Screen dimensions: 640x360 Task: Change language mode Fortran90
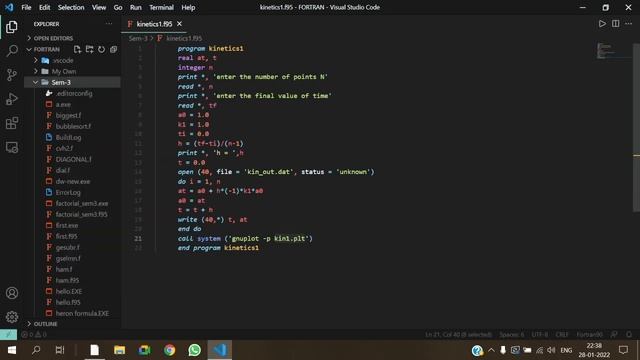coord(589,335)
